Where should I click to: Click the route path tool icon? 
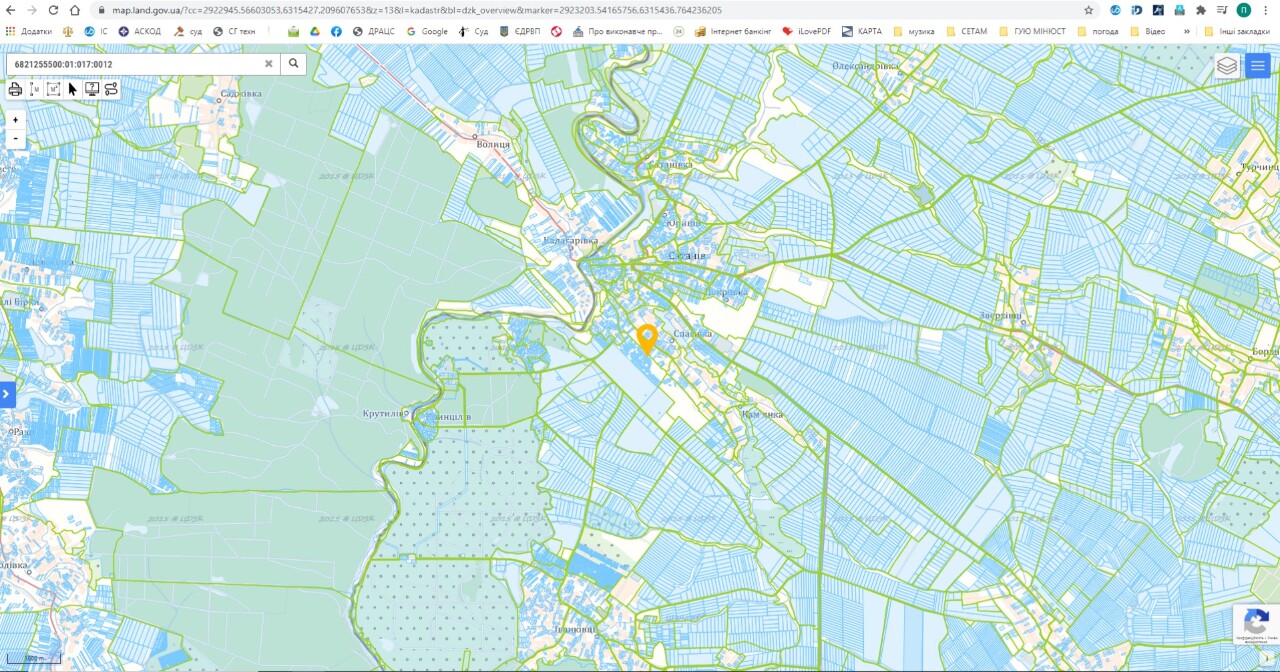(x=111, y=89)
